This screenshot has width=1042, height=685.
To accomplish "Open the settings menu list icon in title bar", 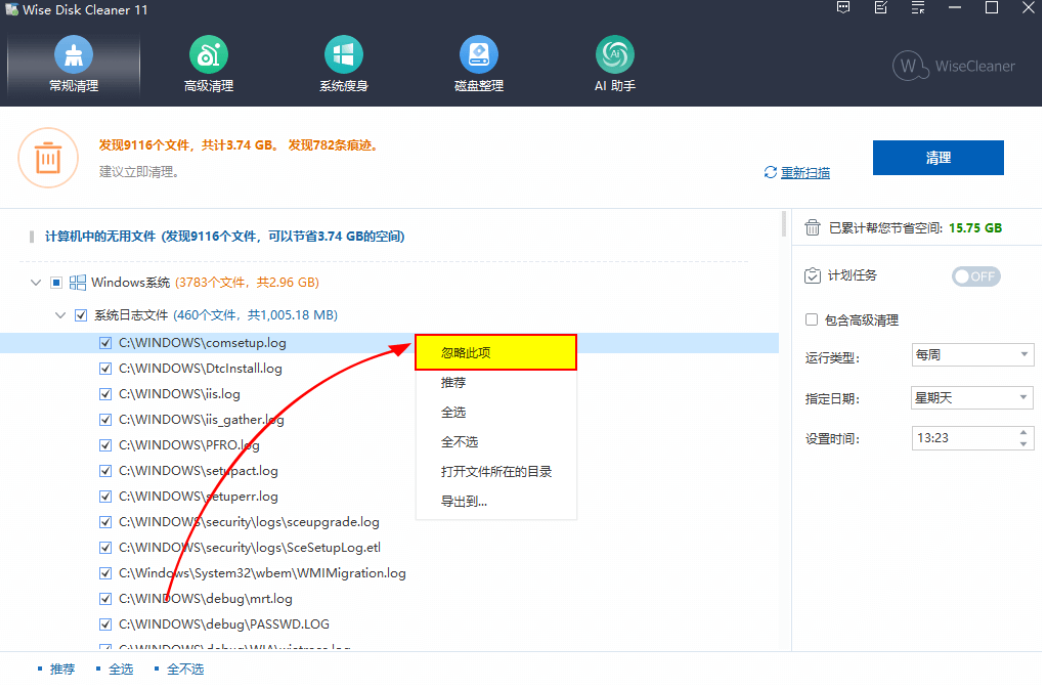I will 918,8.
